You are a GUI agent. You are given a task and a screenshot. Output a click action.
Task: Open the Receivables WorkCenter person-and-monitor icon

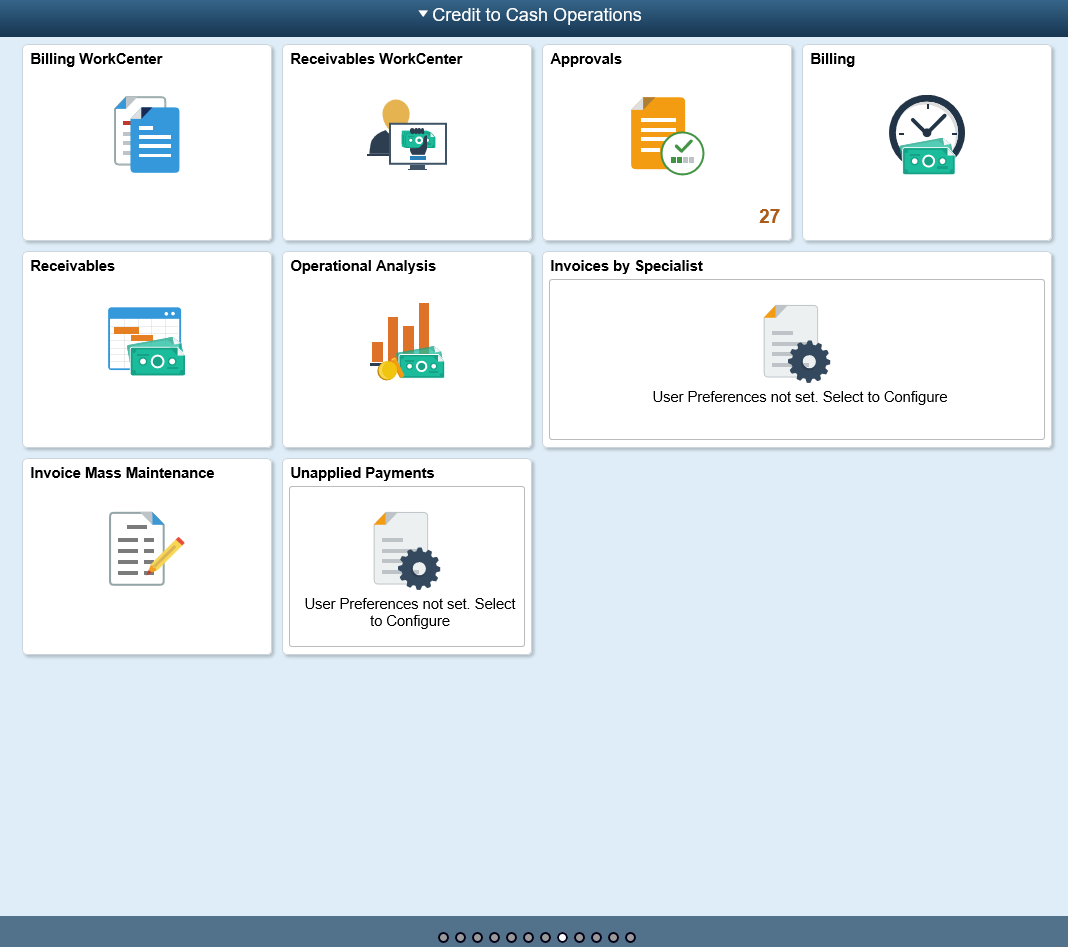click(407, 134)
